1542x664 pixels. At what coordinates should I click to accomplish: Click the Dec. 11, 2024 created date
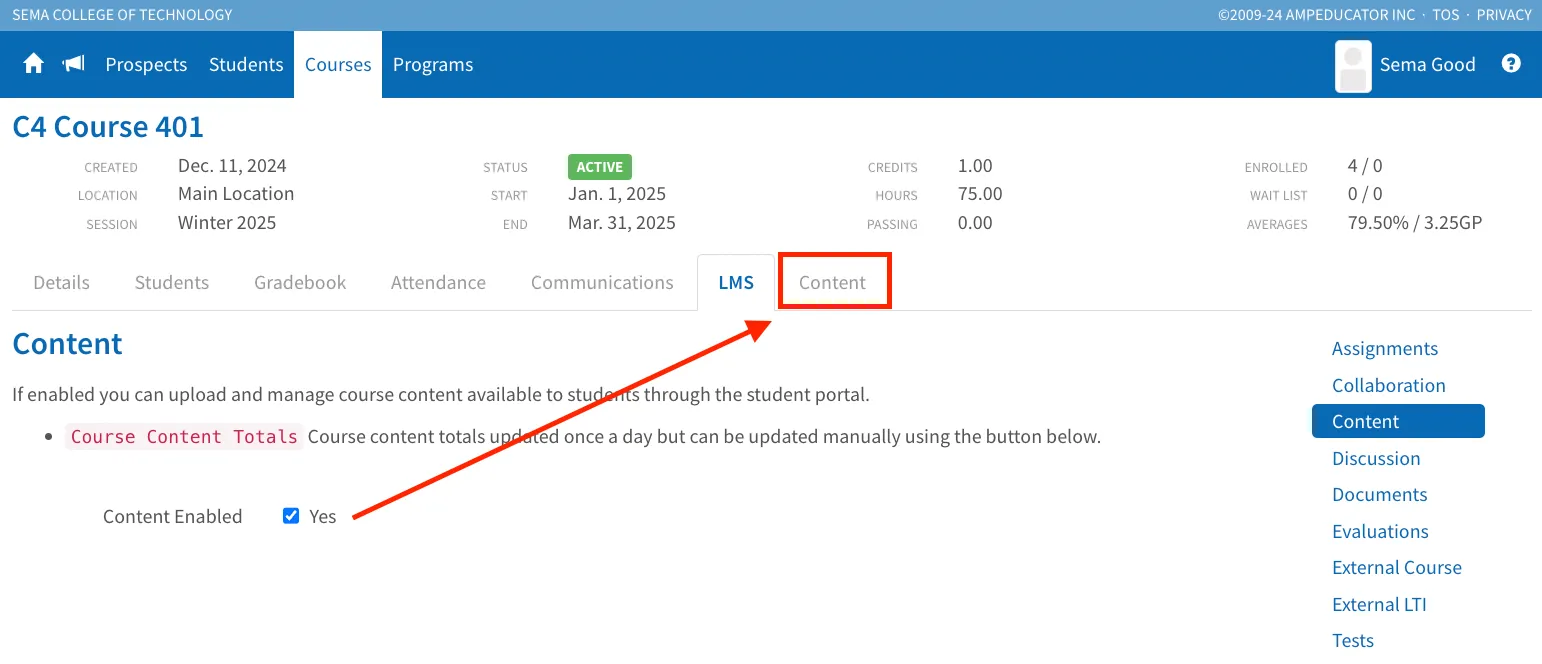click(232, 166)
